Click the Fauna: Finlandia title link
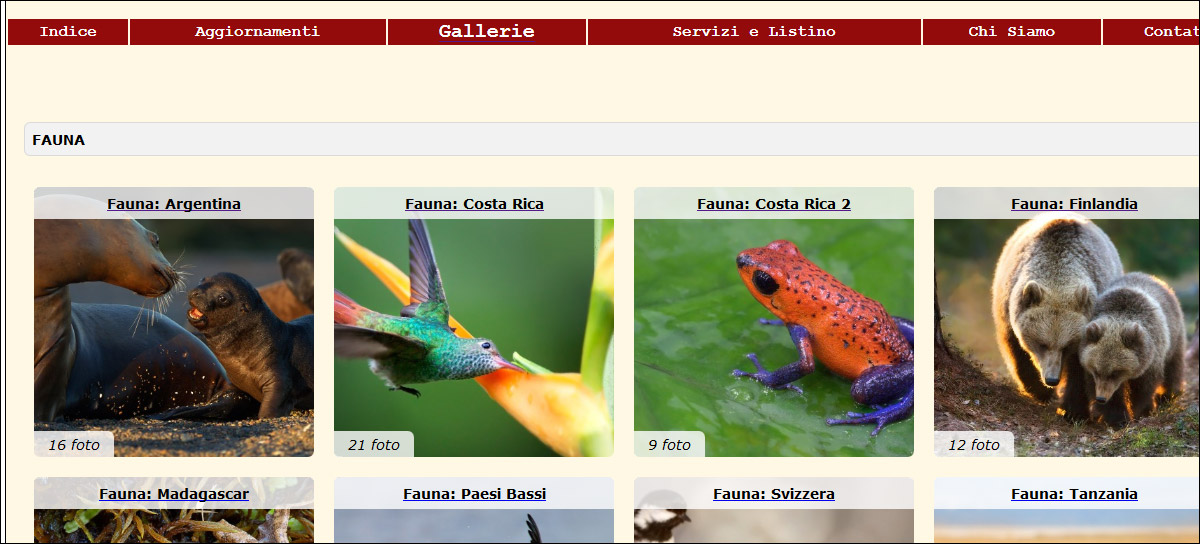This screenshot has height=544, width=1200. [1074, 204]
